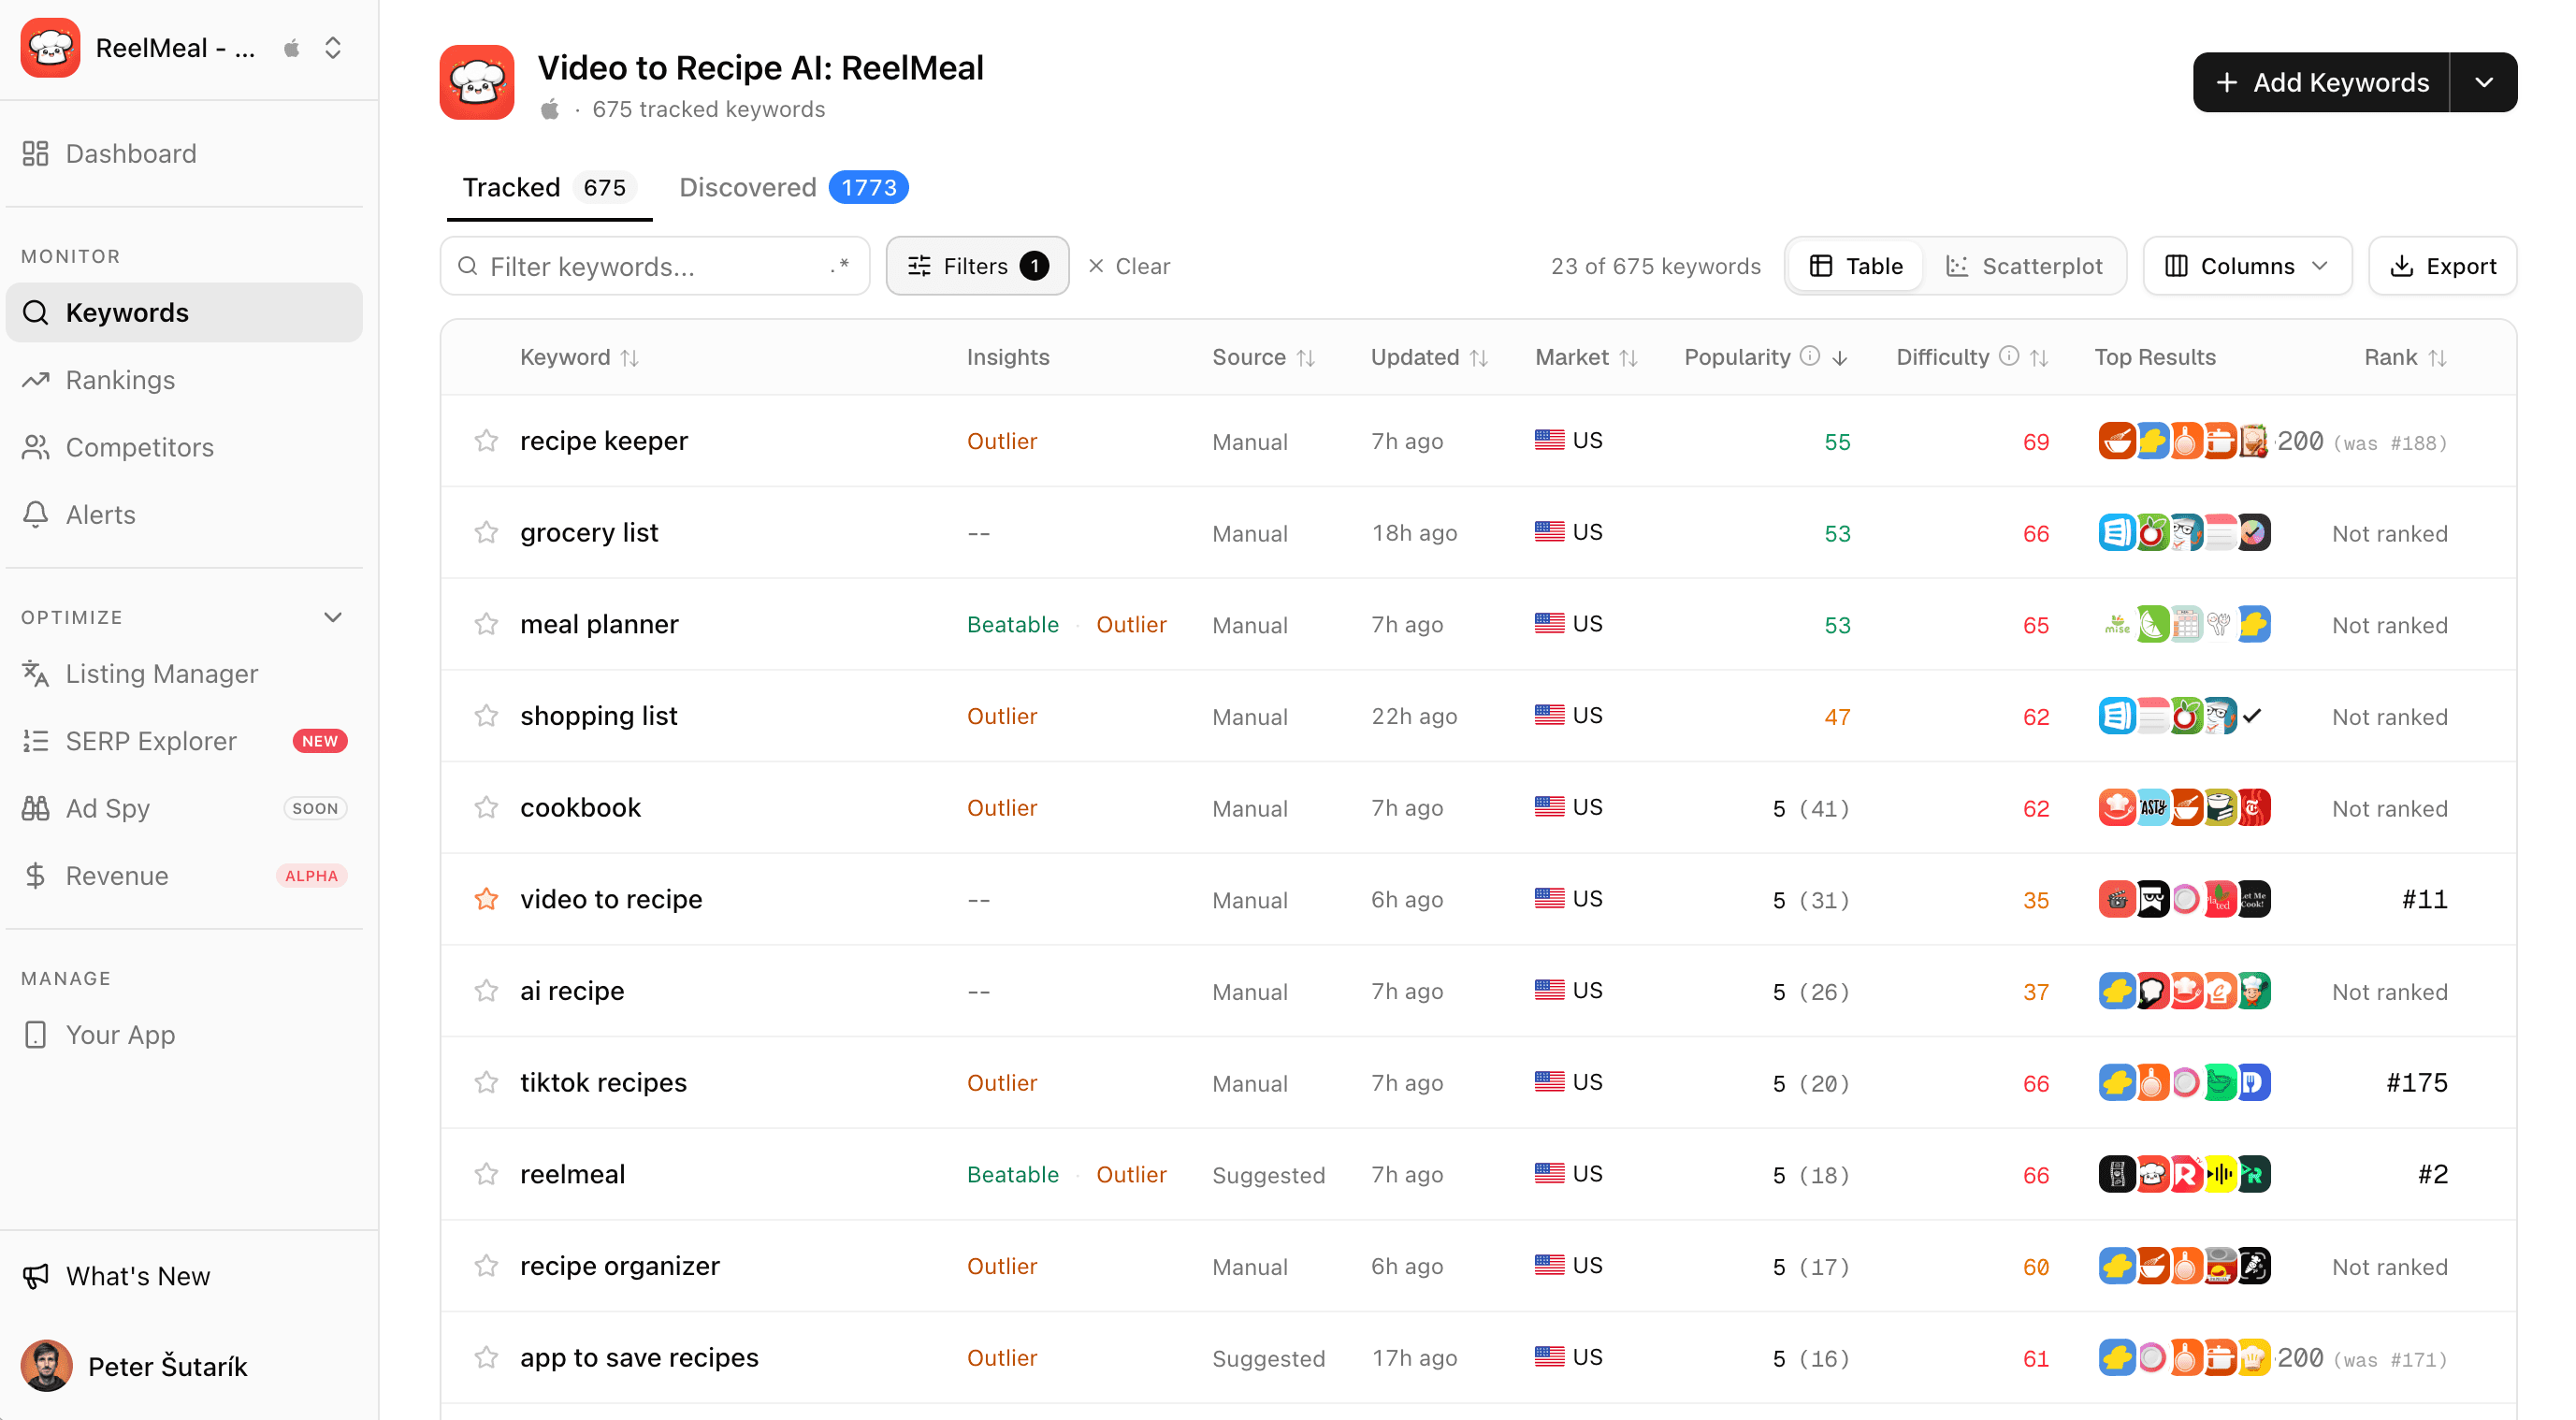Unstar the video to recipe keyword
Screen dimensions: 2576x1420
[486, 899]
